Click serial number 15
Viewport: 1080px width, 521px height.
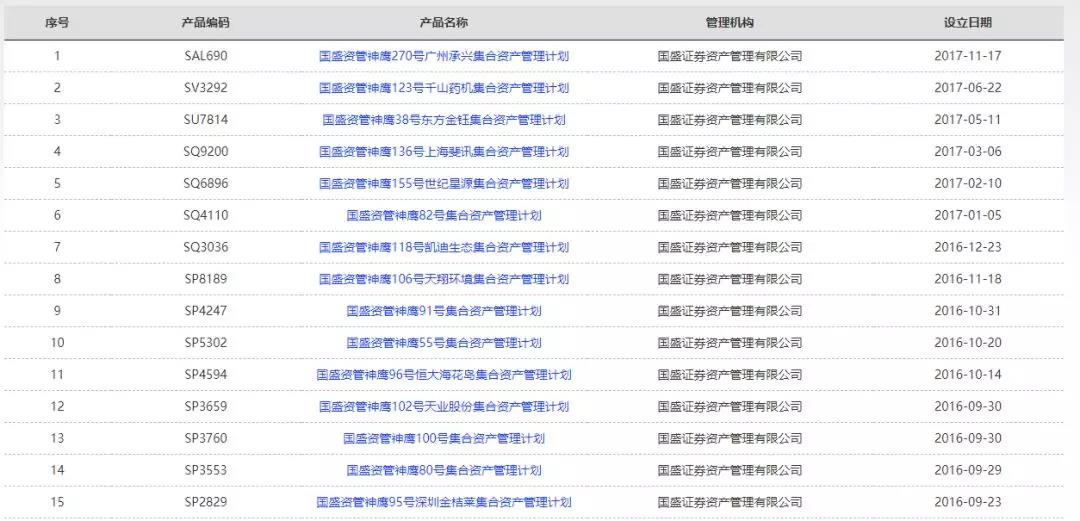tap(57, 502)
